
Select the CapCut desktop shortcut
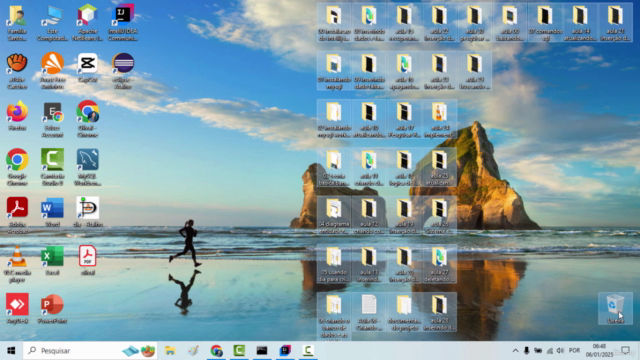pyautogui.click(x=87, y=68)
